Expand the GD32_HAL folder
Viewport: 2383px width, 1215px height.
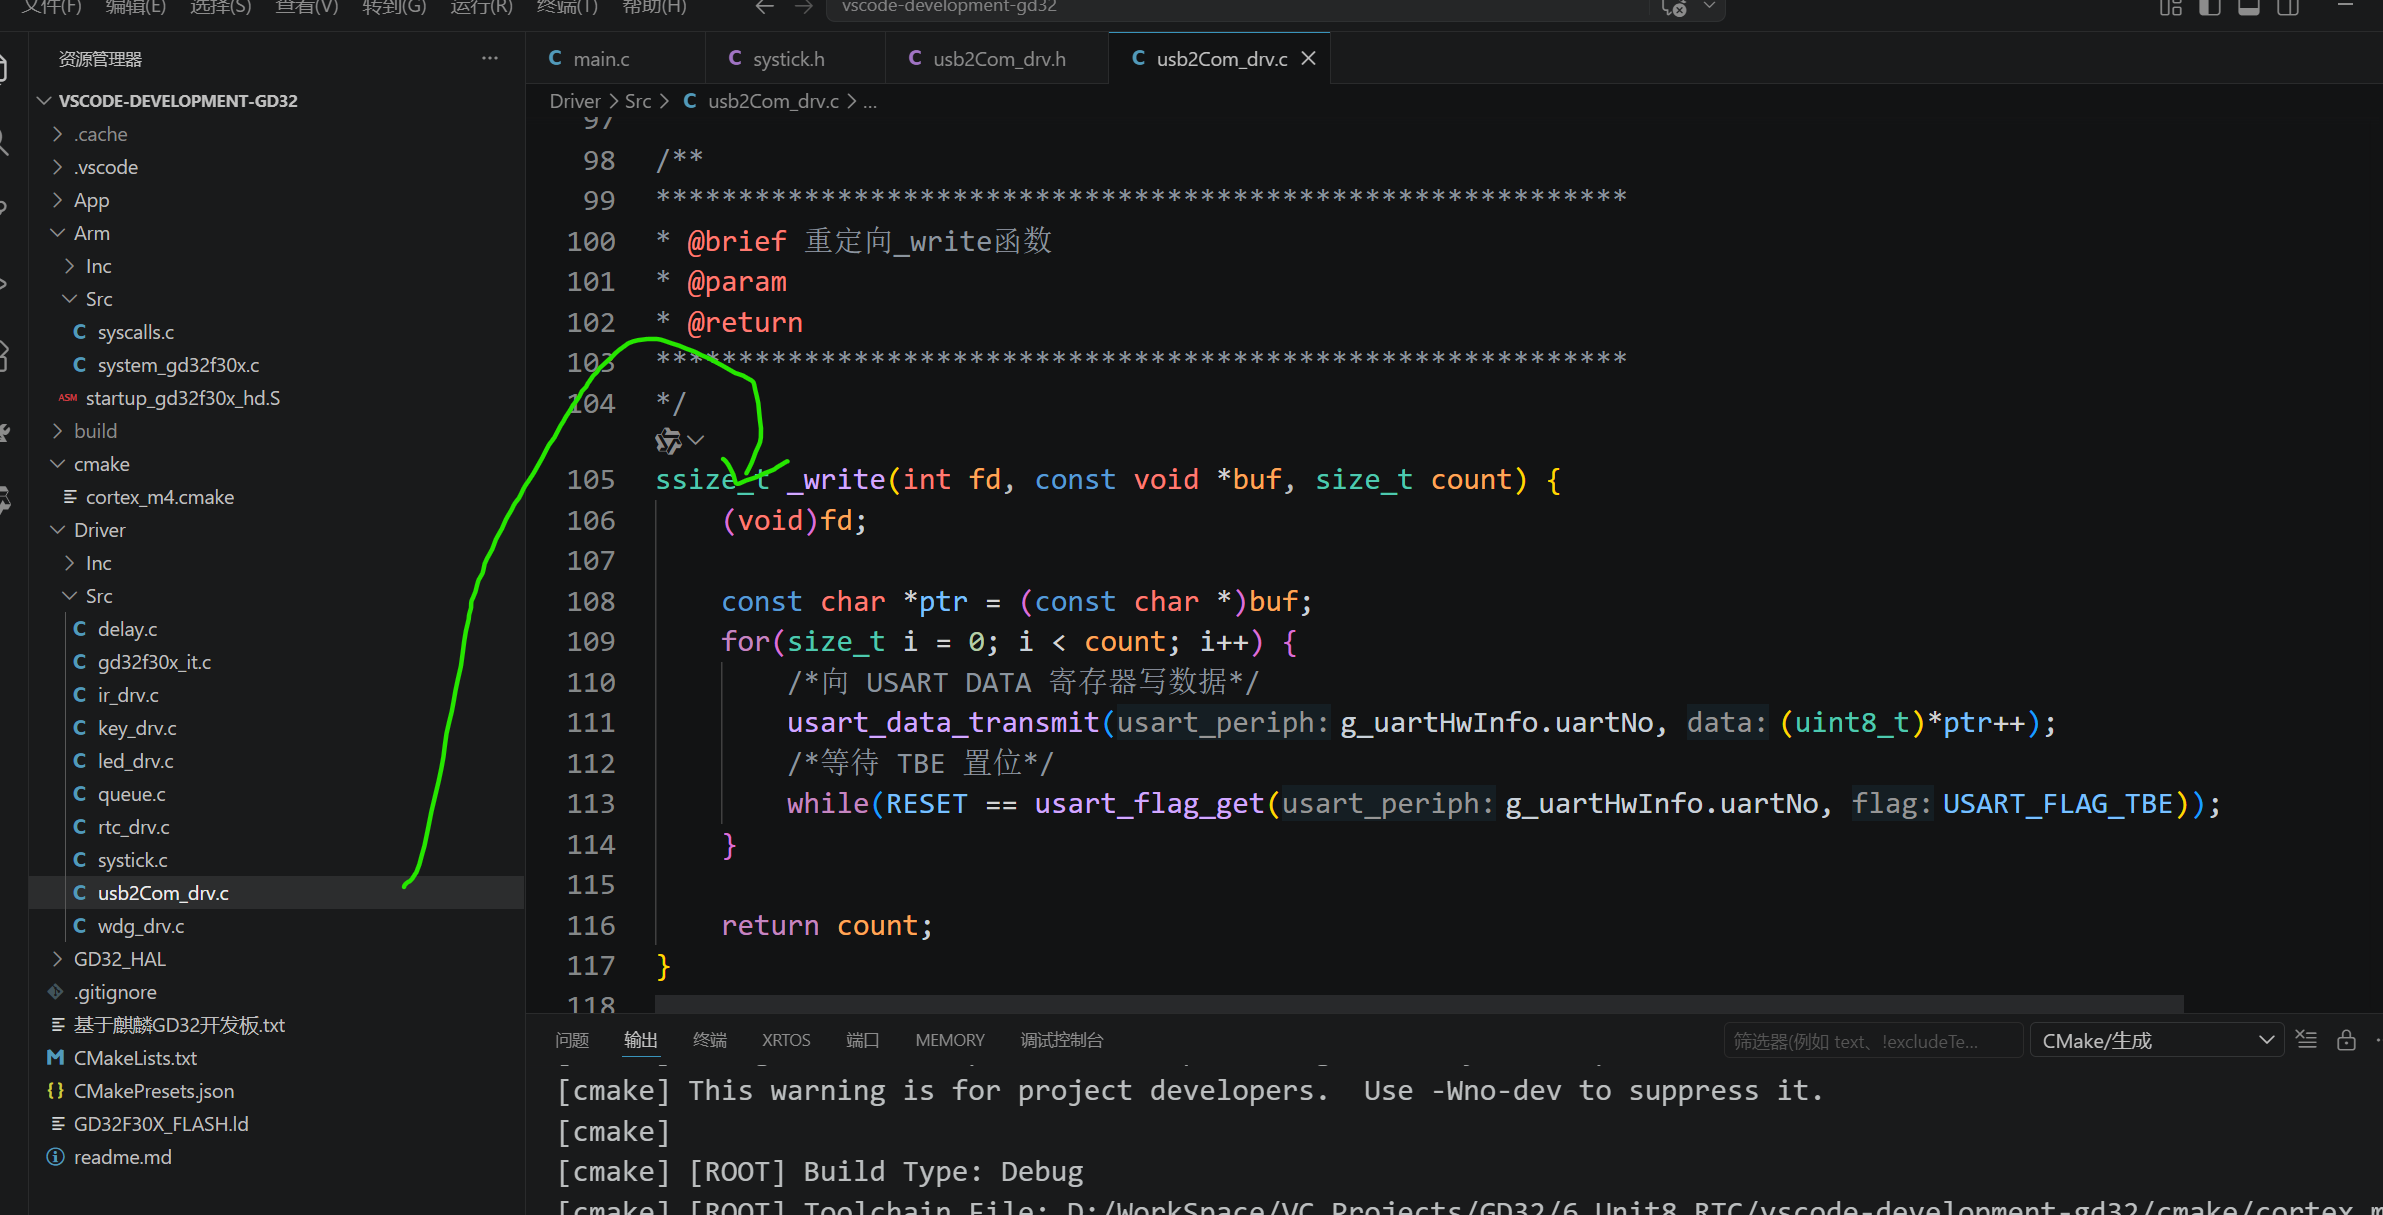pos(119,959)
